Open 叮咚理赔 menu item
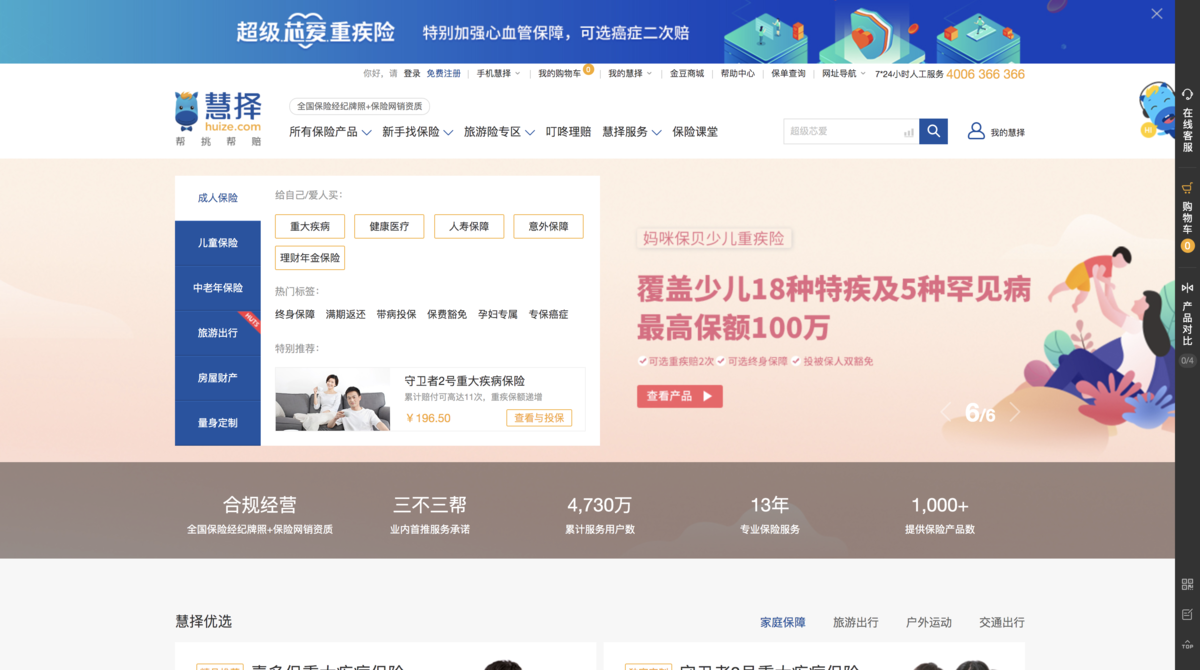1200x670 pixels. point(568,132)
